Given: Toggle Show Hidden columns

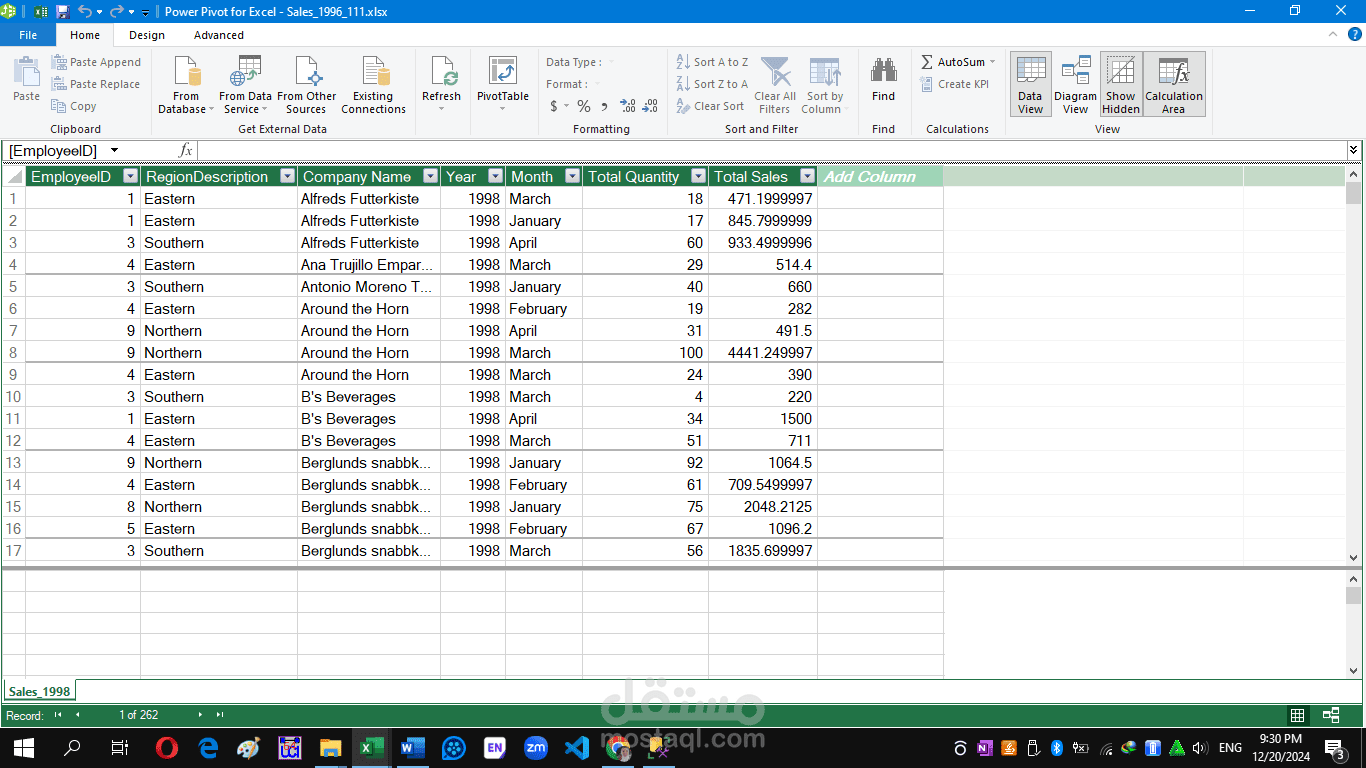Looking at the screenshot, I should tap(1121, 85).
